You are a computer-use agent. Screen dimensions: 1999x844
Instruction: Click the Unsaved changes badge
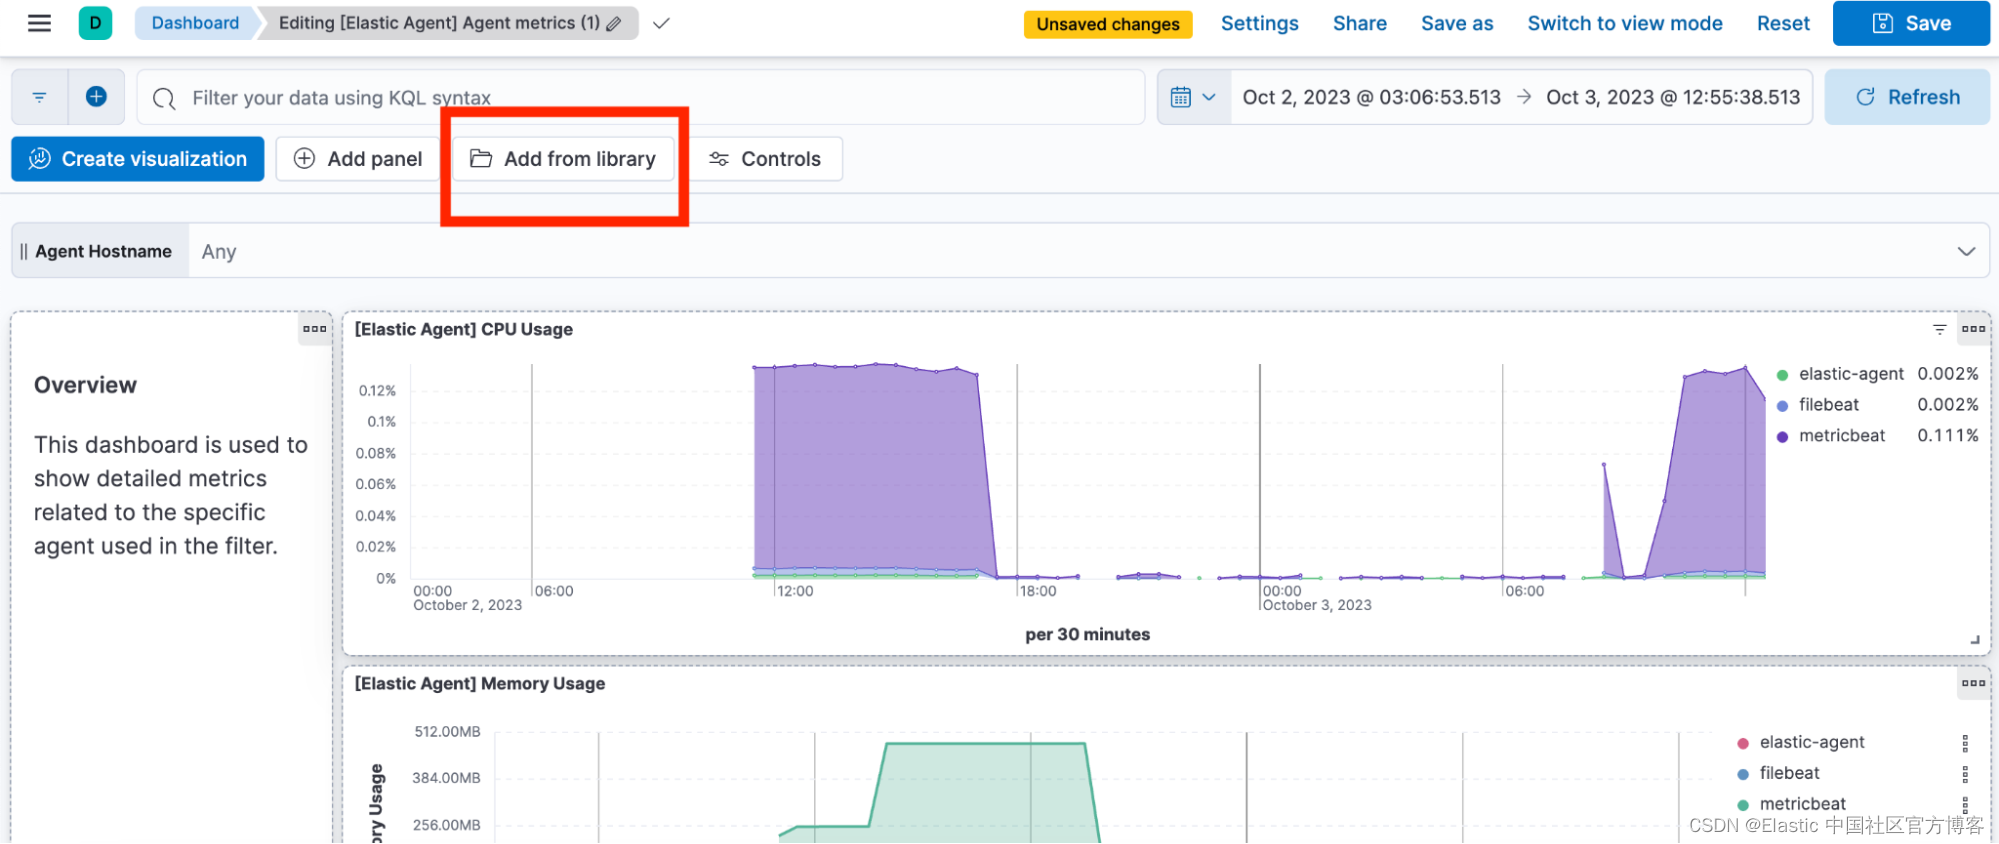[x=1107, y=24]
